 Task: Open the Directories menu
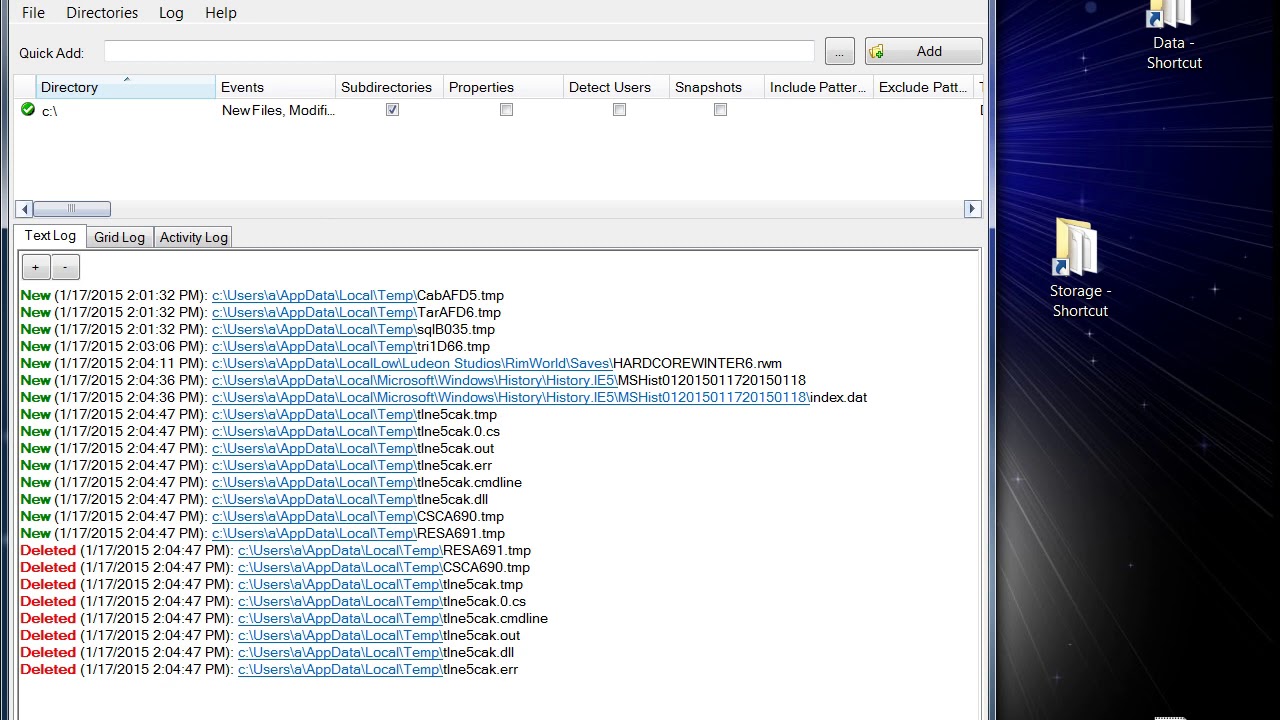coord(102,13)
